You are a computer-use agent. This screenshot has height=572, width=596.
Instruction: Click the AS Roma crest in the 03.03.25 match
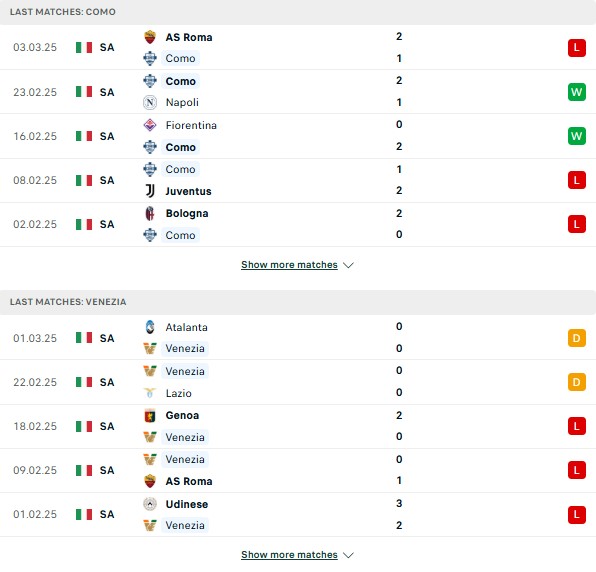[150, 37]
